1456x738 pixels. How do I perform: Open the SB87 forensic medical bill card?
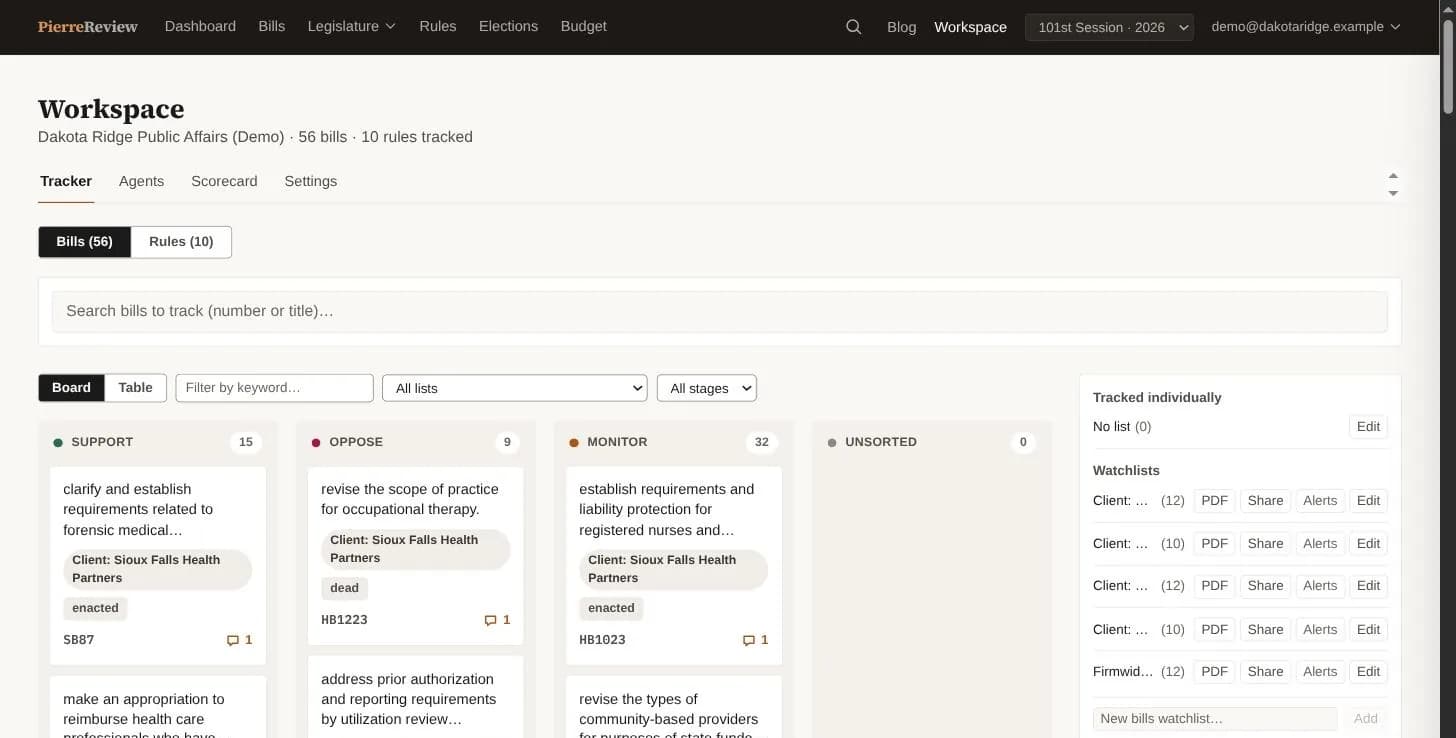158,566
